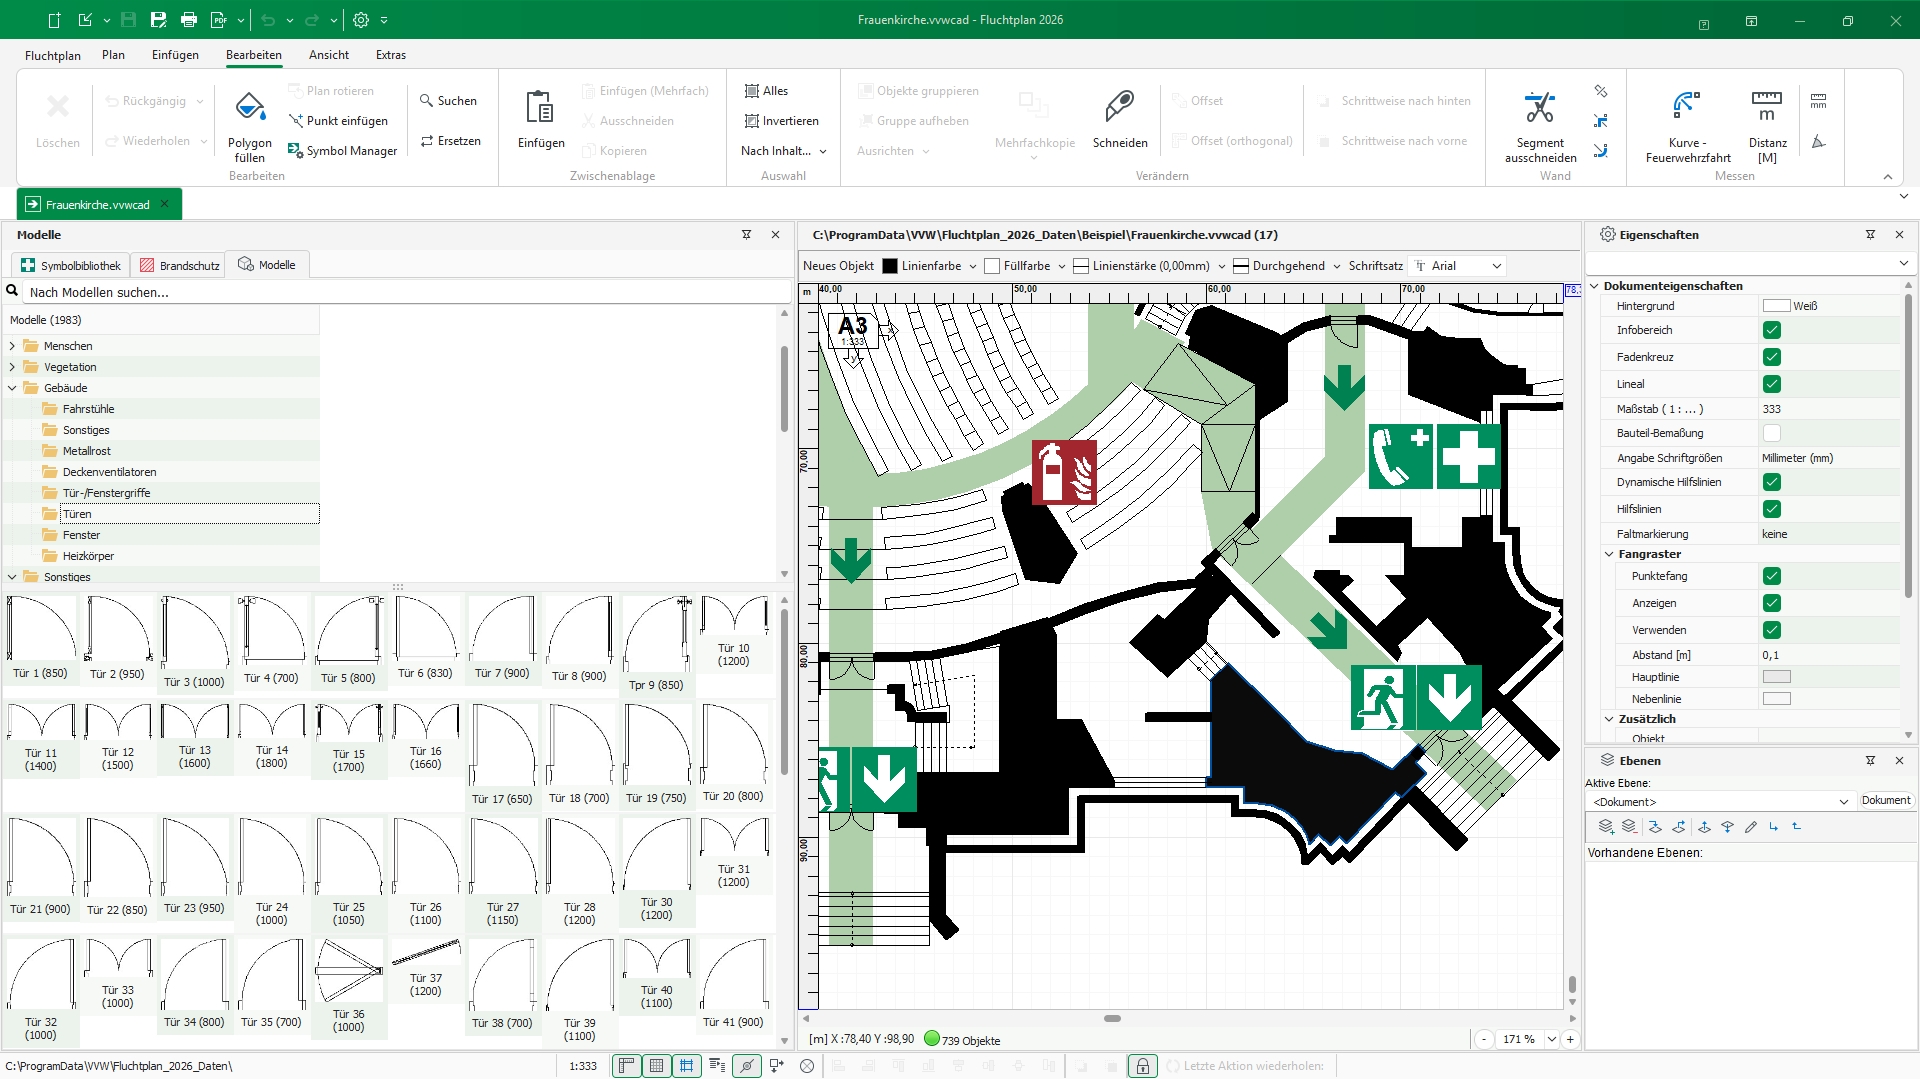Uncheck the Fadenkreuz checkbox
The height and width of the screenshot is (1080, 1920).
(1771, 357)
